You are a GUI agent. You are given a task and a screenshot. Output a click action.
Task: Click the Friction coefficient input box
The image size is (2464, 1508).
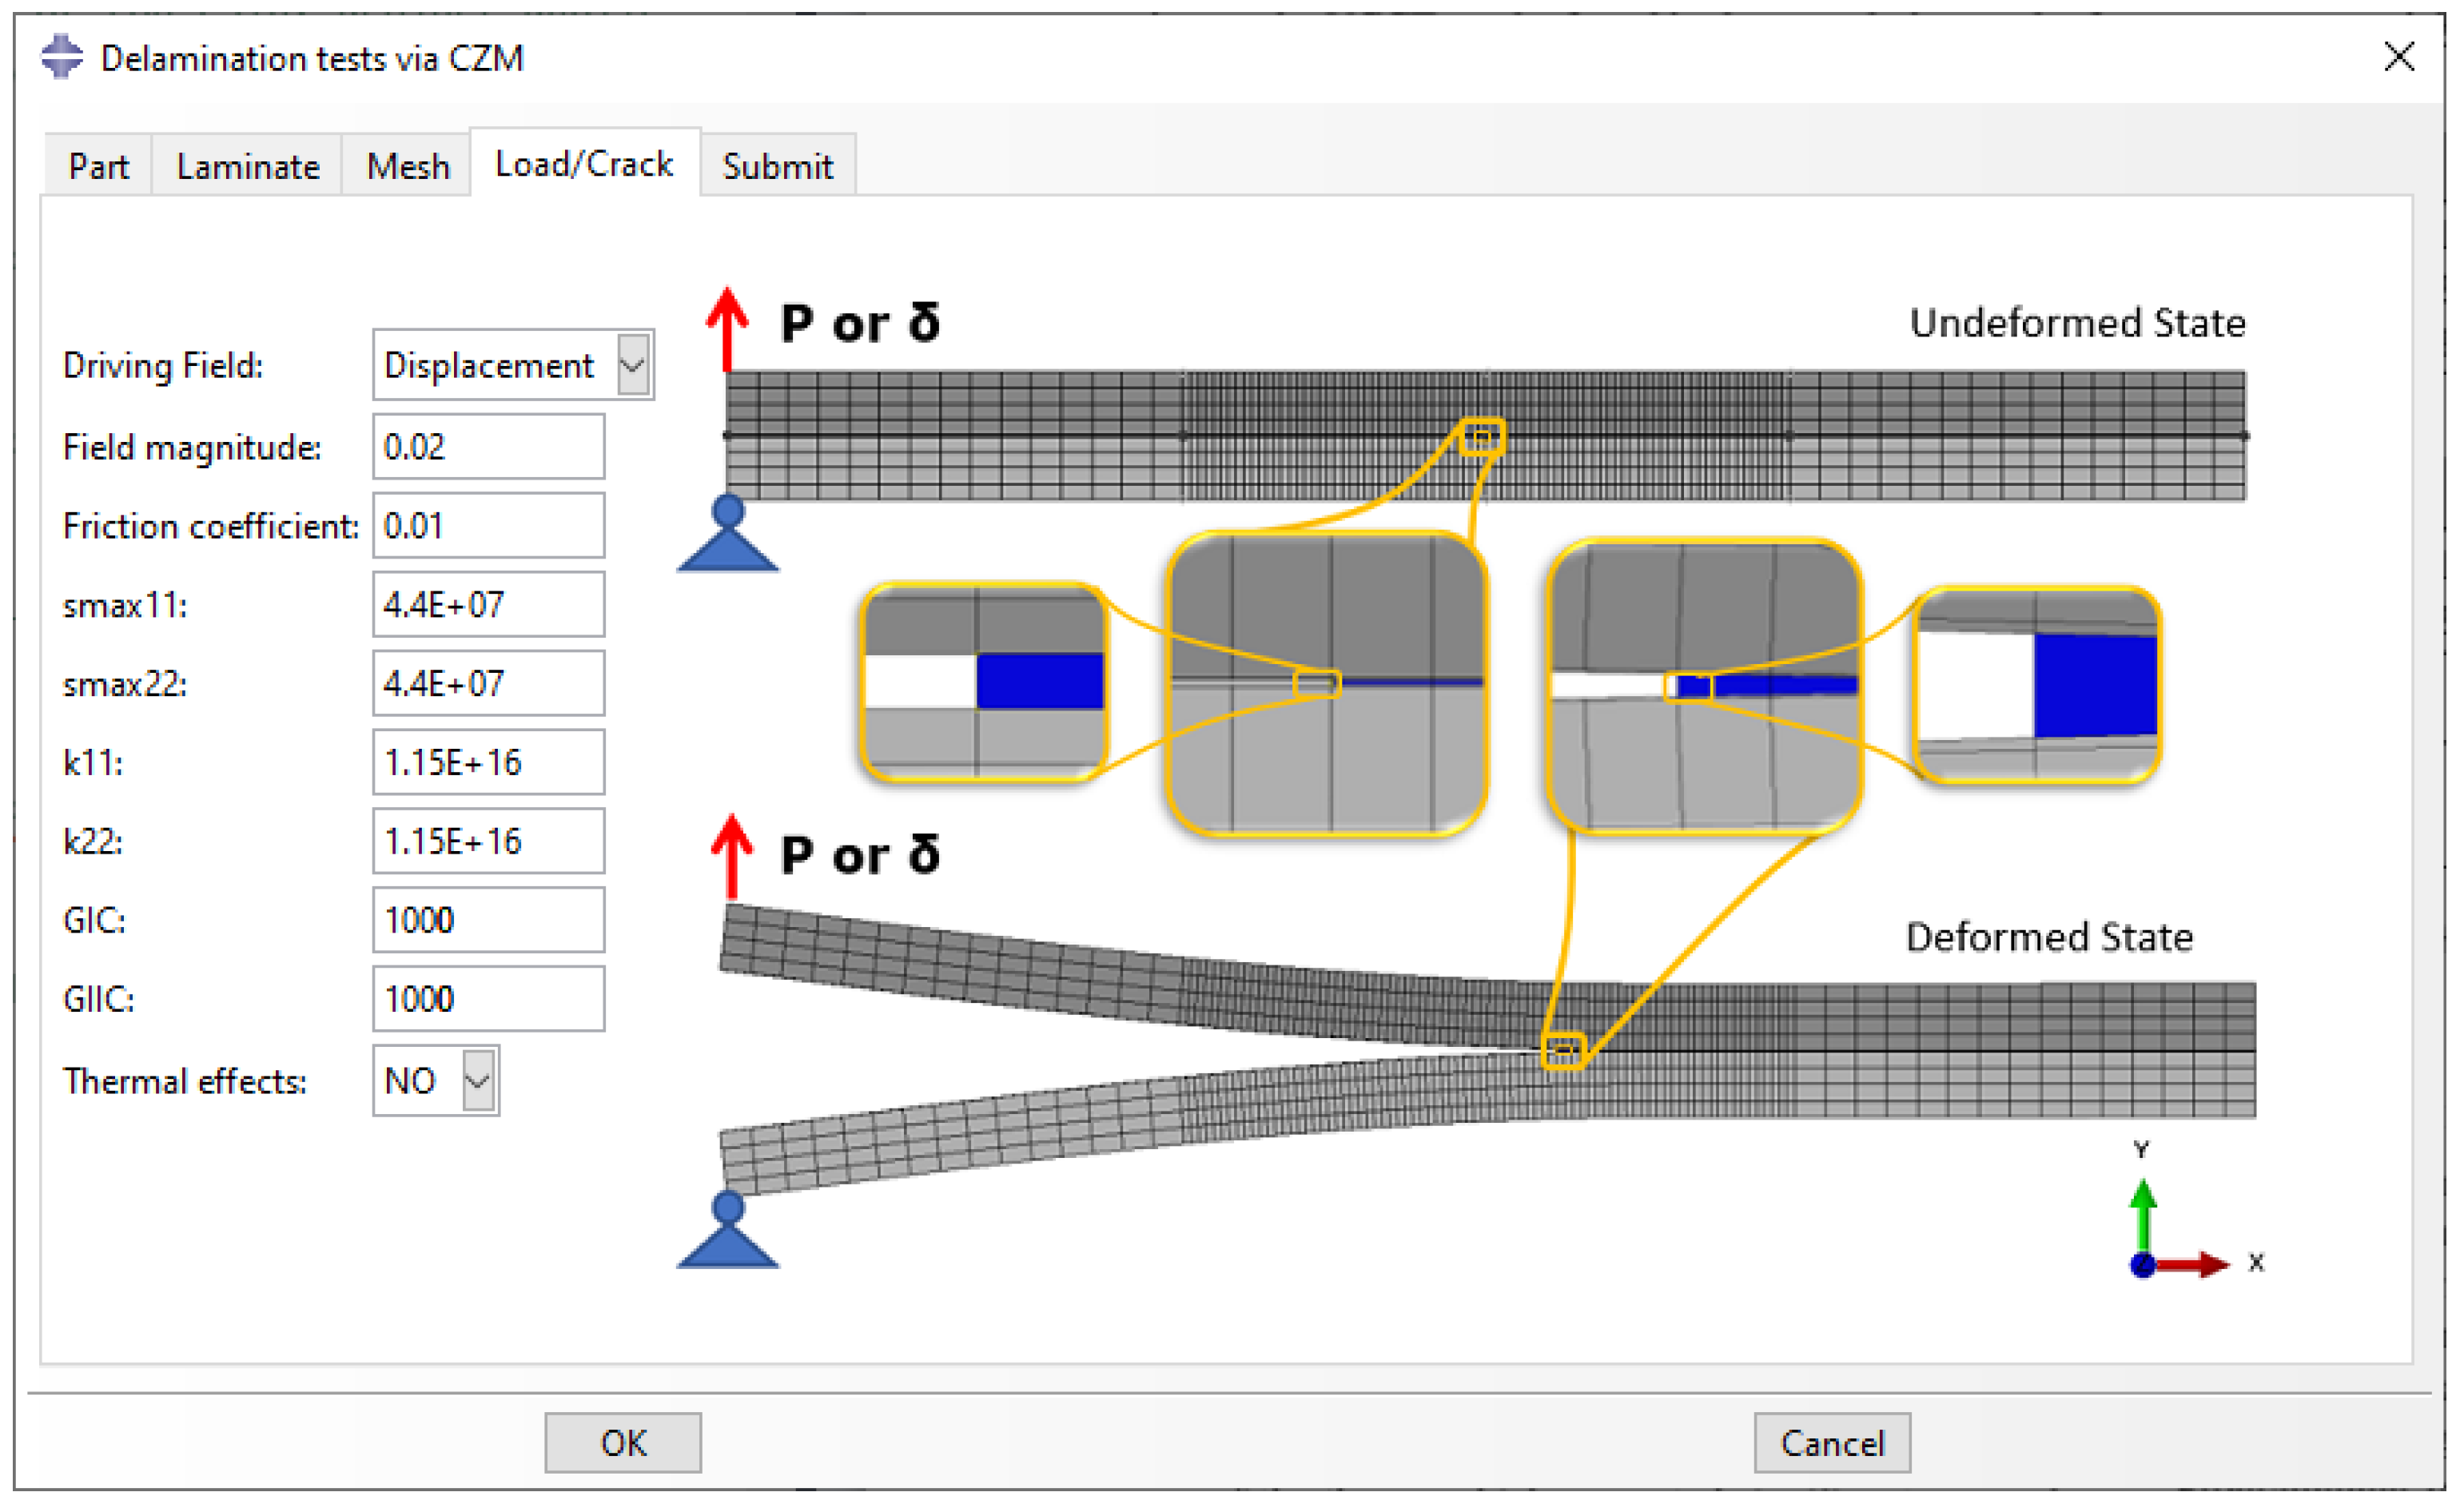pyautogui.click(x=488, y=525)
